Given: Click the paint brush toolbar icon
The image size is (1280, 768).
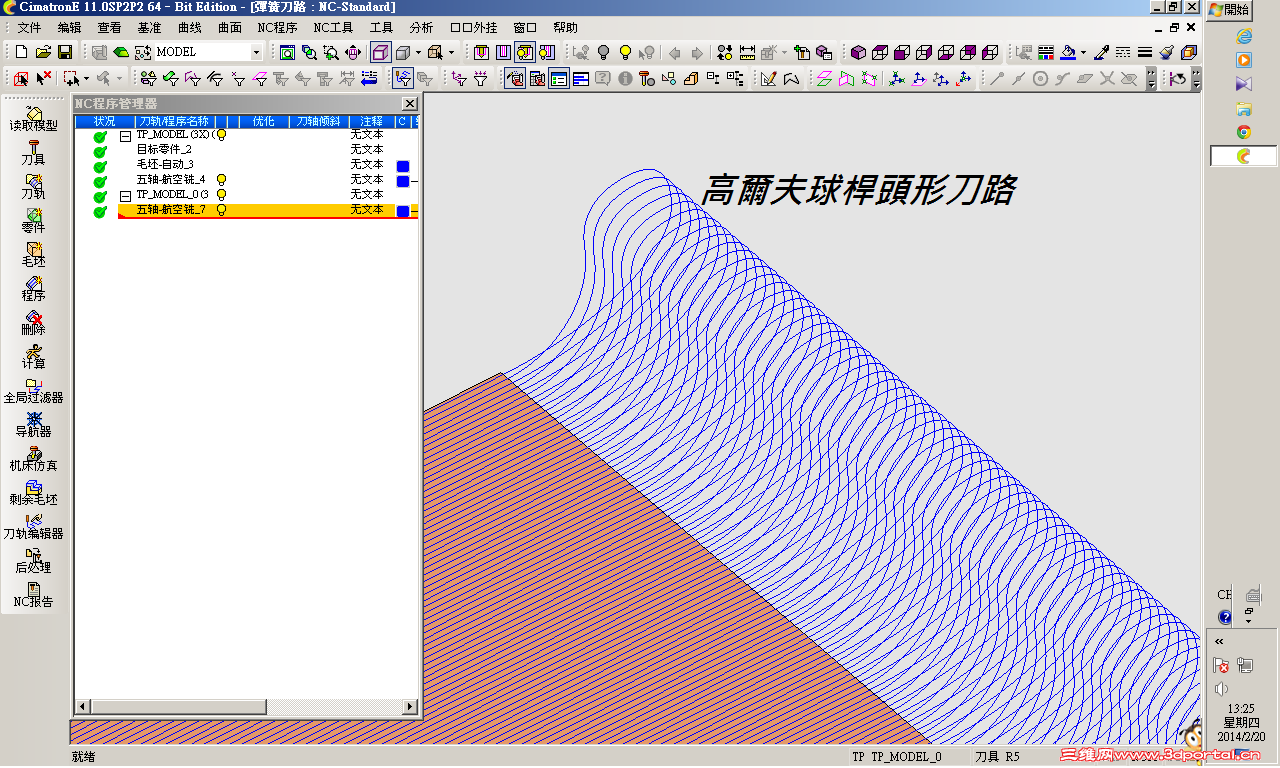Looking at the screenshot, I should pos(1167,52).
